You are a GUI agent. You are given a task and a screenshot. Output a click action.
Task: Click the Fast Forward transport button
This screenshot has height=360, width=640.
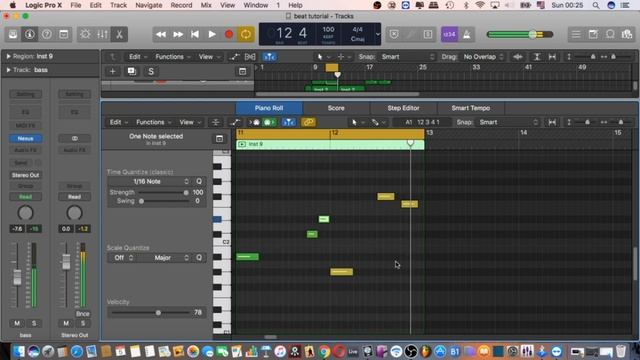coord(178,34)
